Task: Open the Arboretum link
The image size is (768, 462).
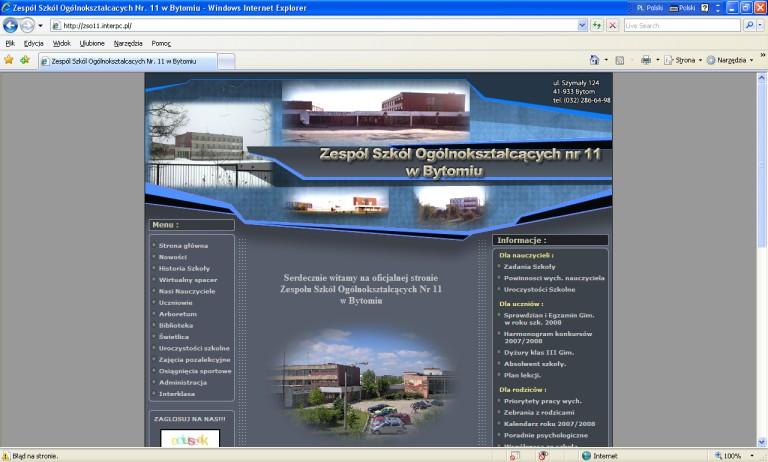Action: point(177,314)
